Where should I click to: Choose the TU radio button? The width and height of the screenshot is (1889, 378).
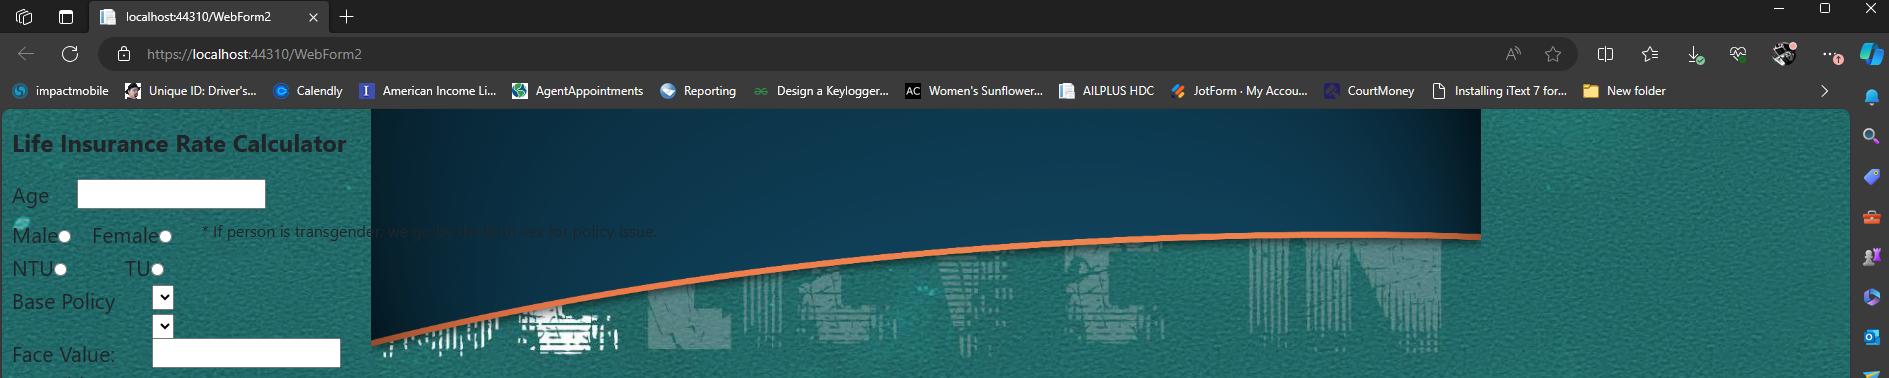157,269
